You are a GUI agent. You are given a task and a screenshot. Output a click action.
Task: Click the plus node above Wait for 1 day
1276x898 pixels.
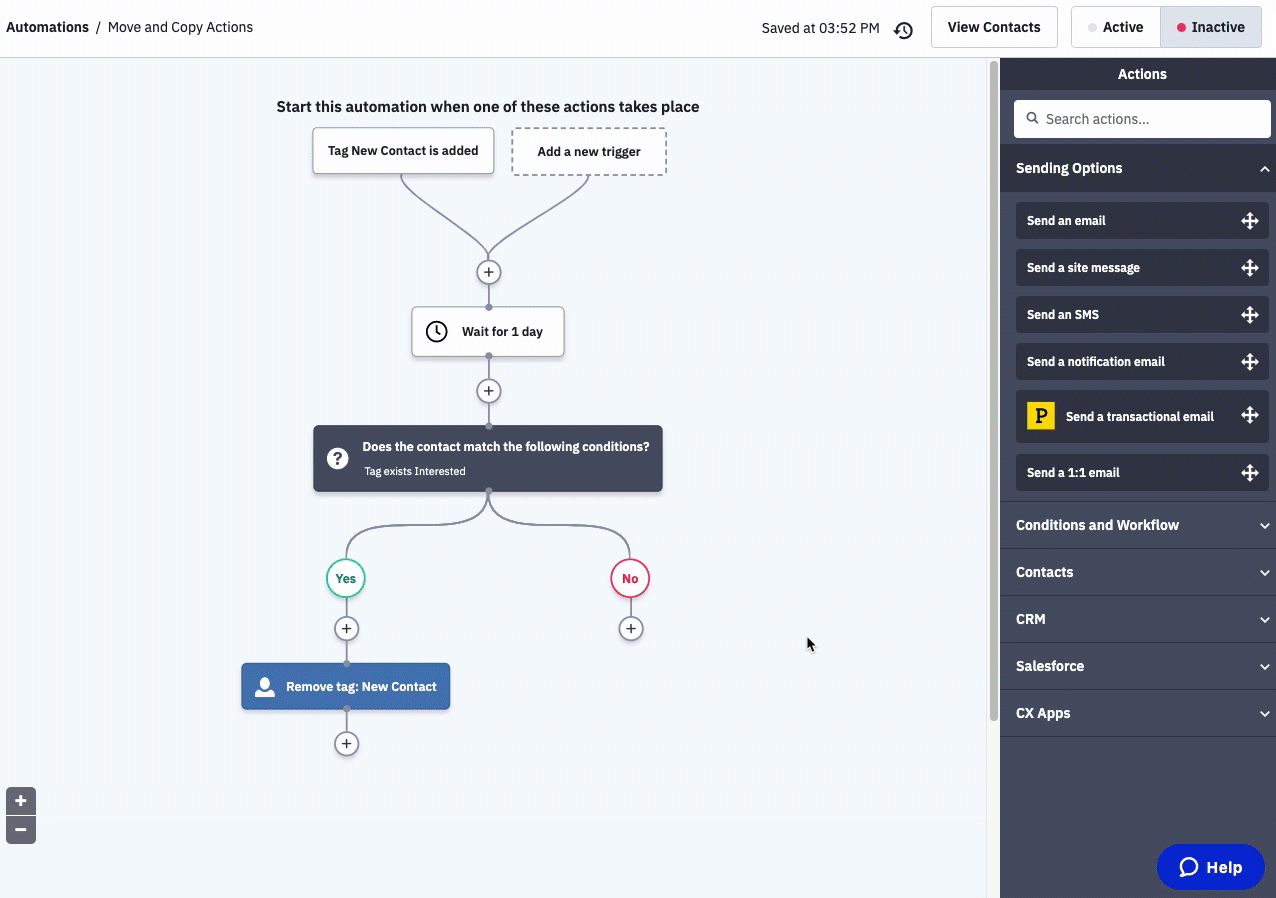[488, 272]
